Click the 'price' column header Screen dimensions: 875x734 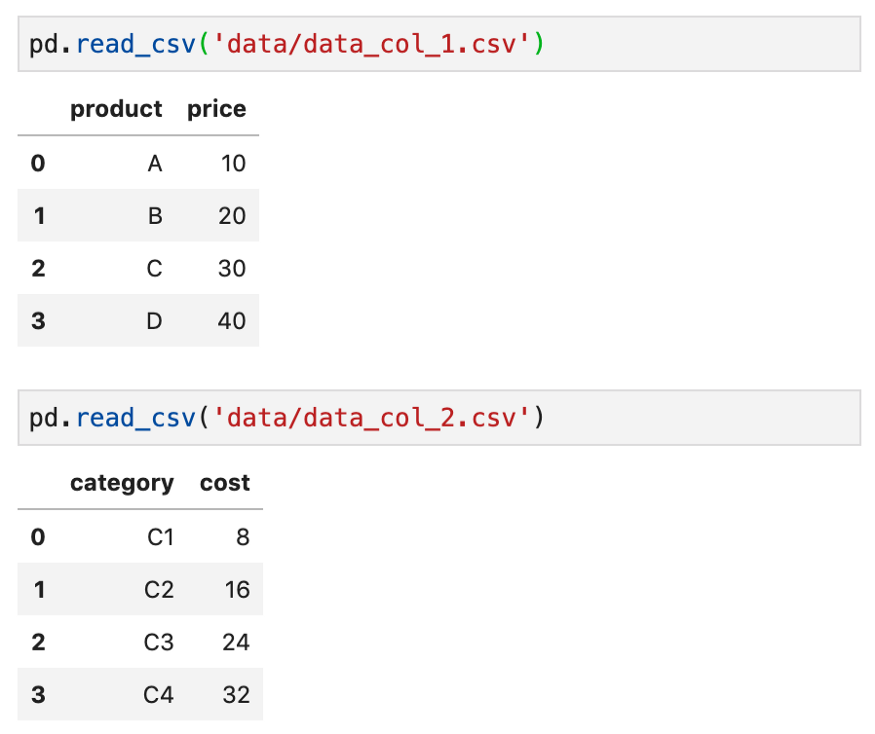tap(216, 109)
